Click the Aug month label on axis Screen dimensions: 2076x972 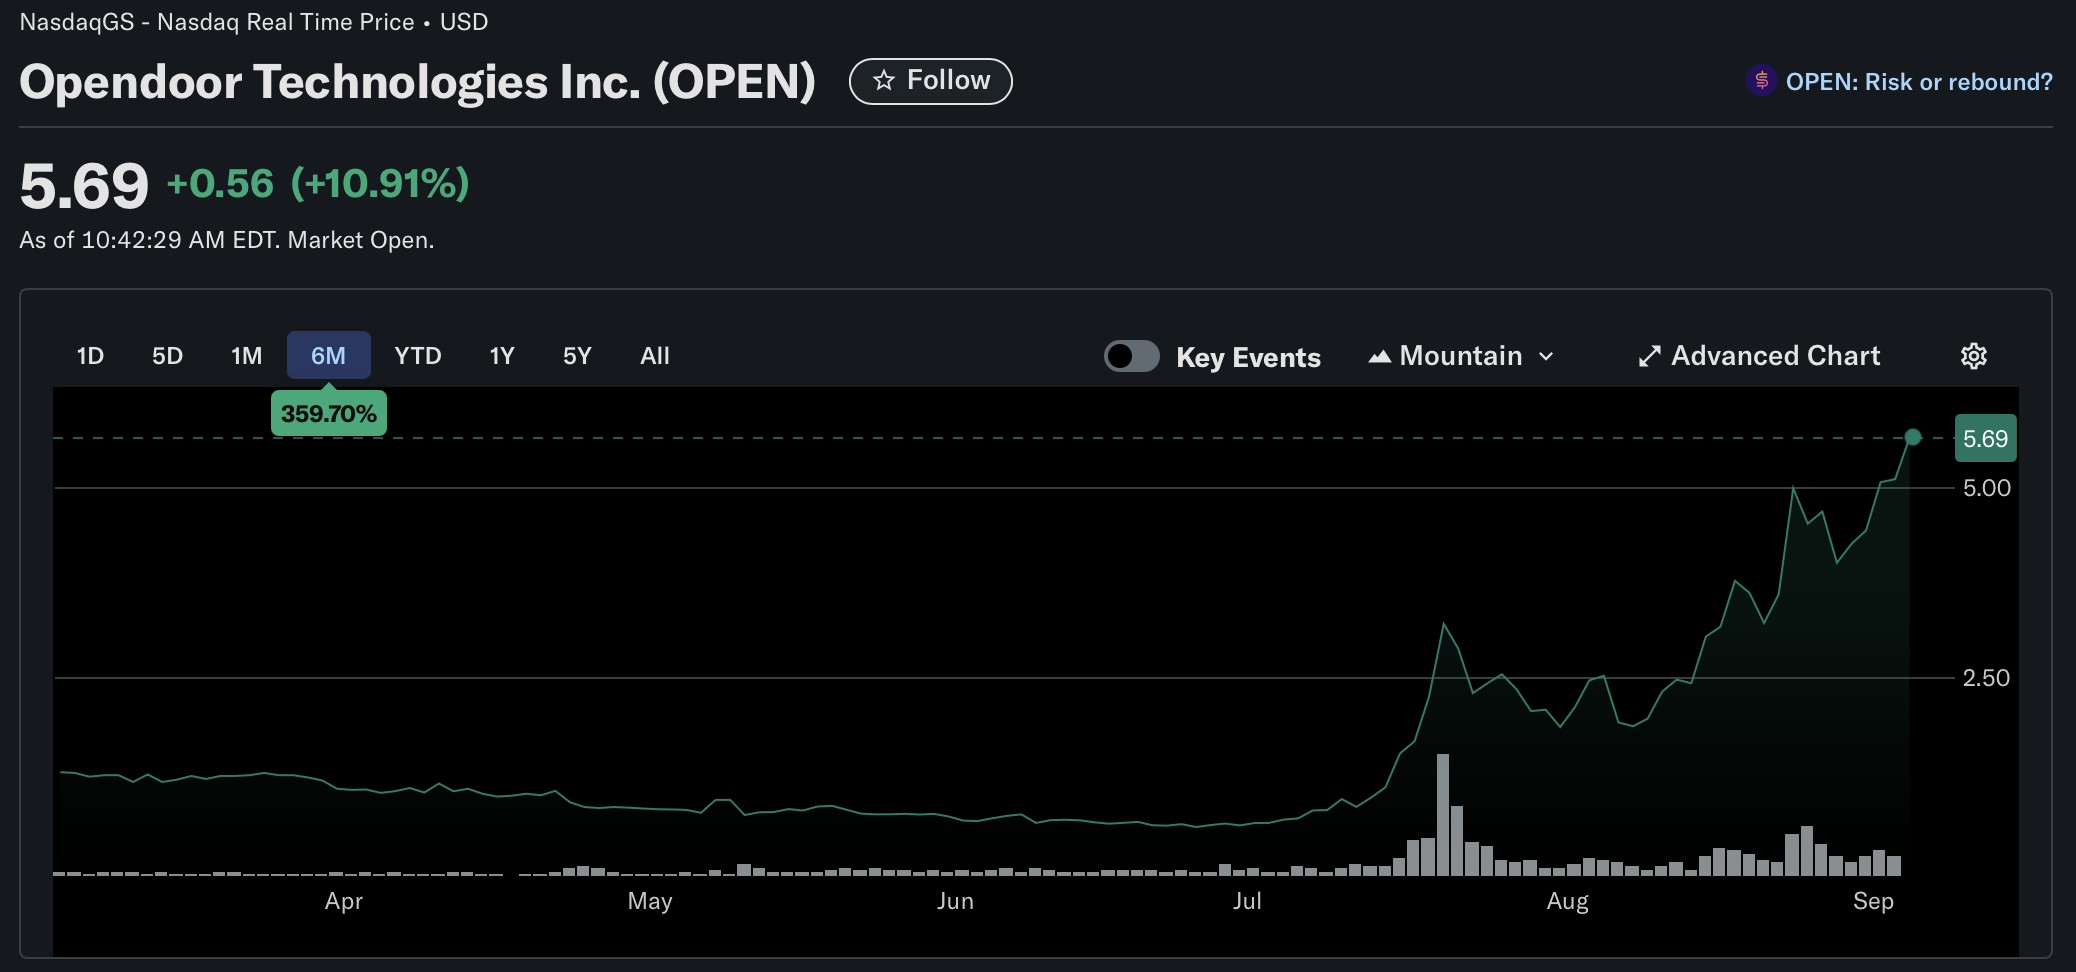click(x=1567, y=901)
